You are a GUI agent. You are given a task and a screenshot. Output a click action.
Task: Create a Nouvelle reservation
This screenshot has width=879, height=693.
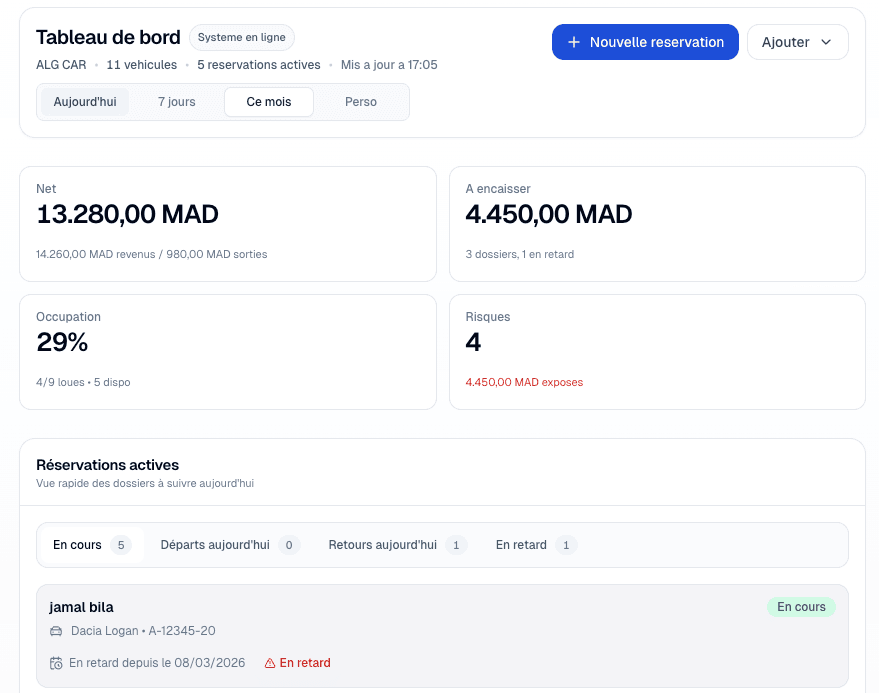point(645,42)
